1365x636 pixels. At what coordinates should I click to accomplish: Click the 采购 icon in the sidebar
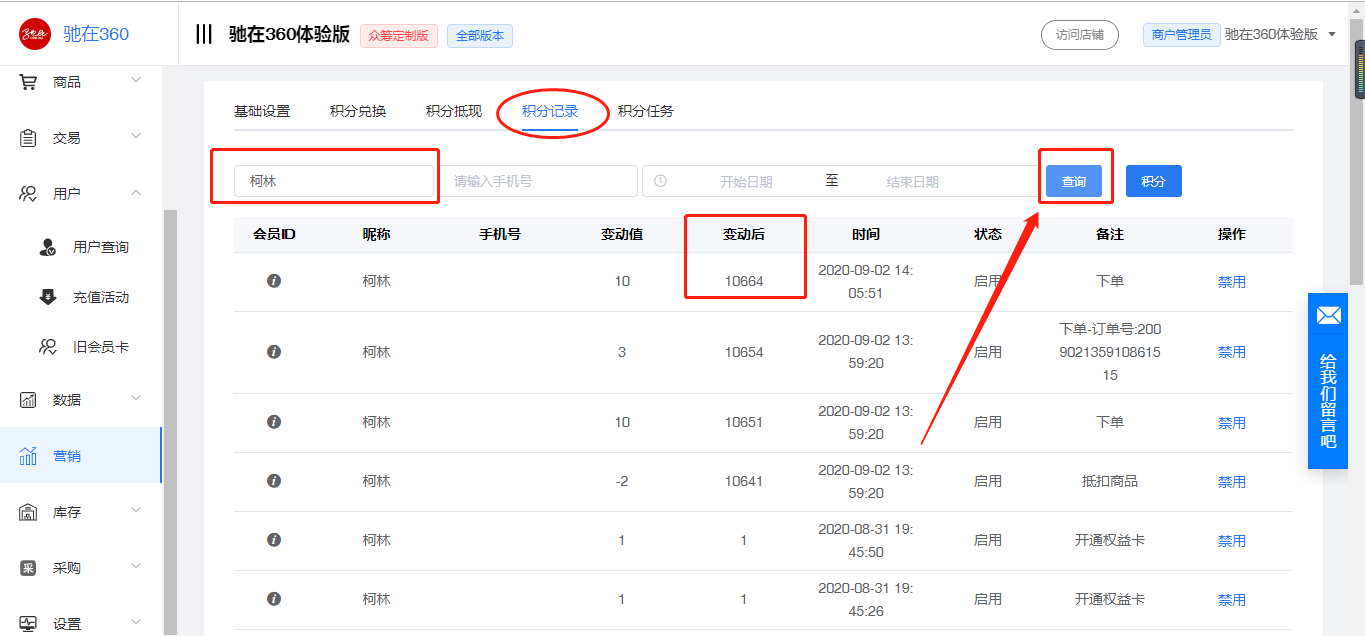(29, 568)
